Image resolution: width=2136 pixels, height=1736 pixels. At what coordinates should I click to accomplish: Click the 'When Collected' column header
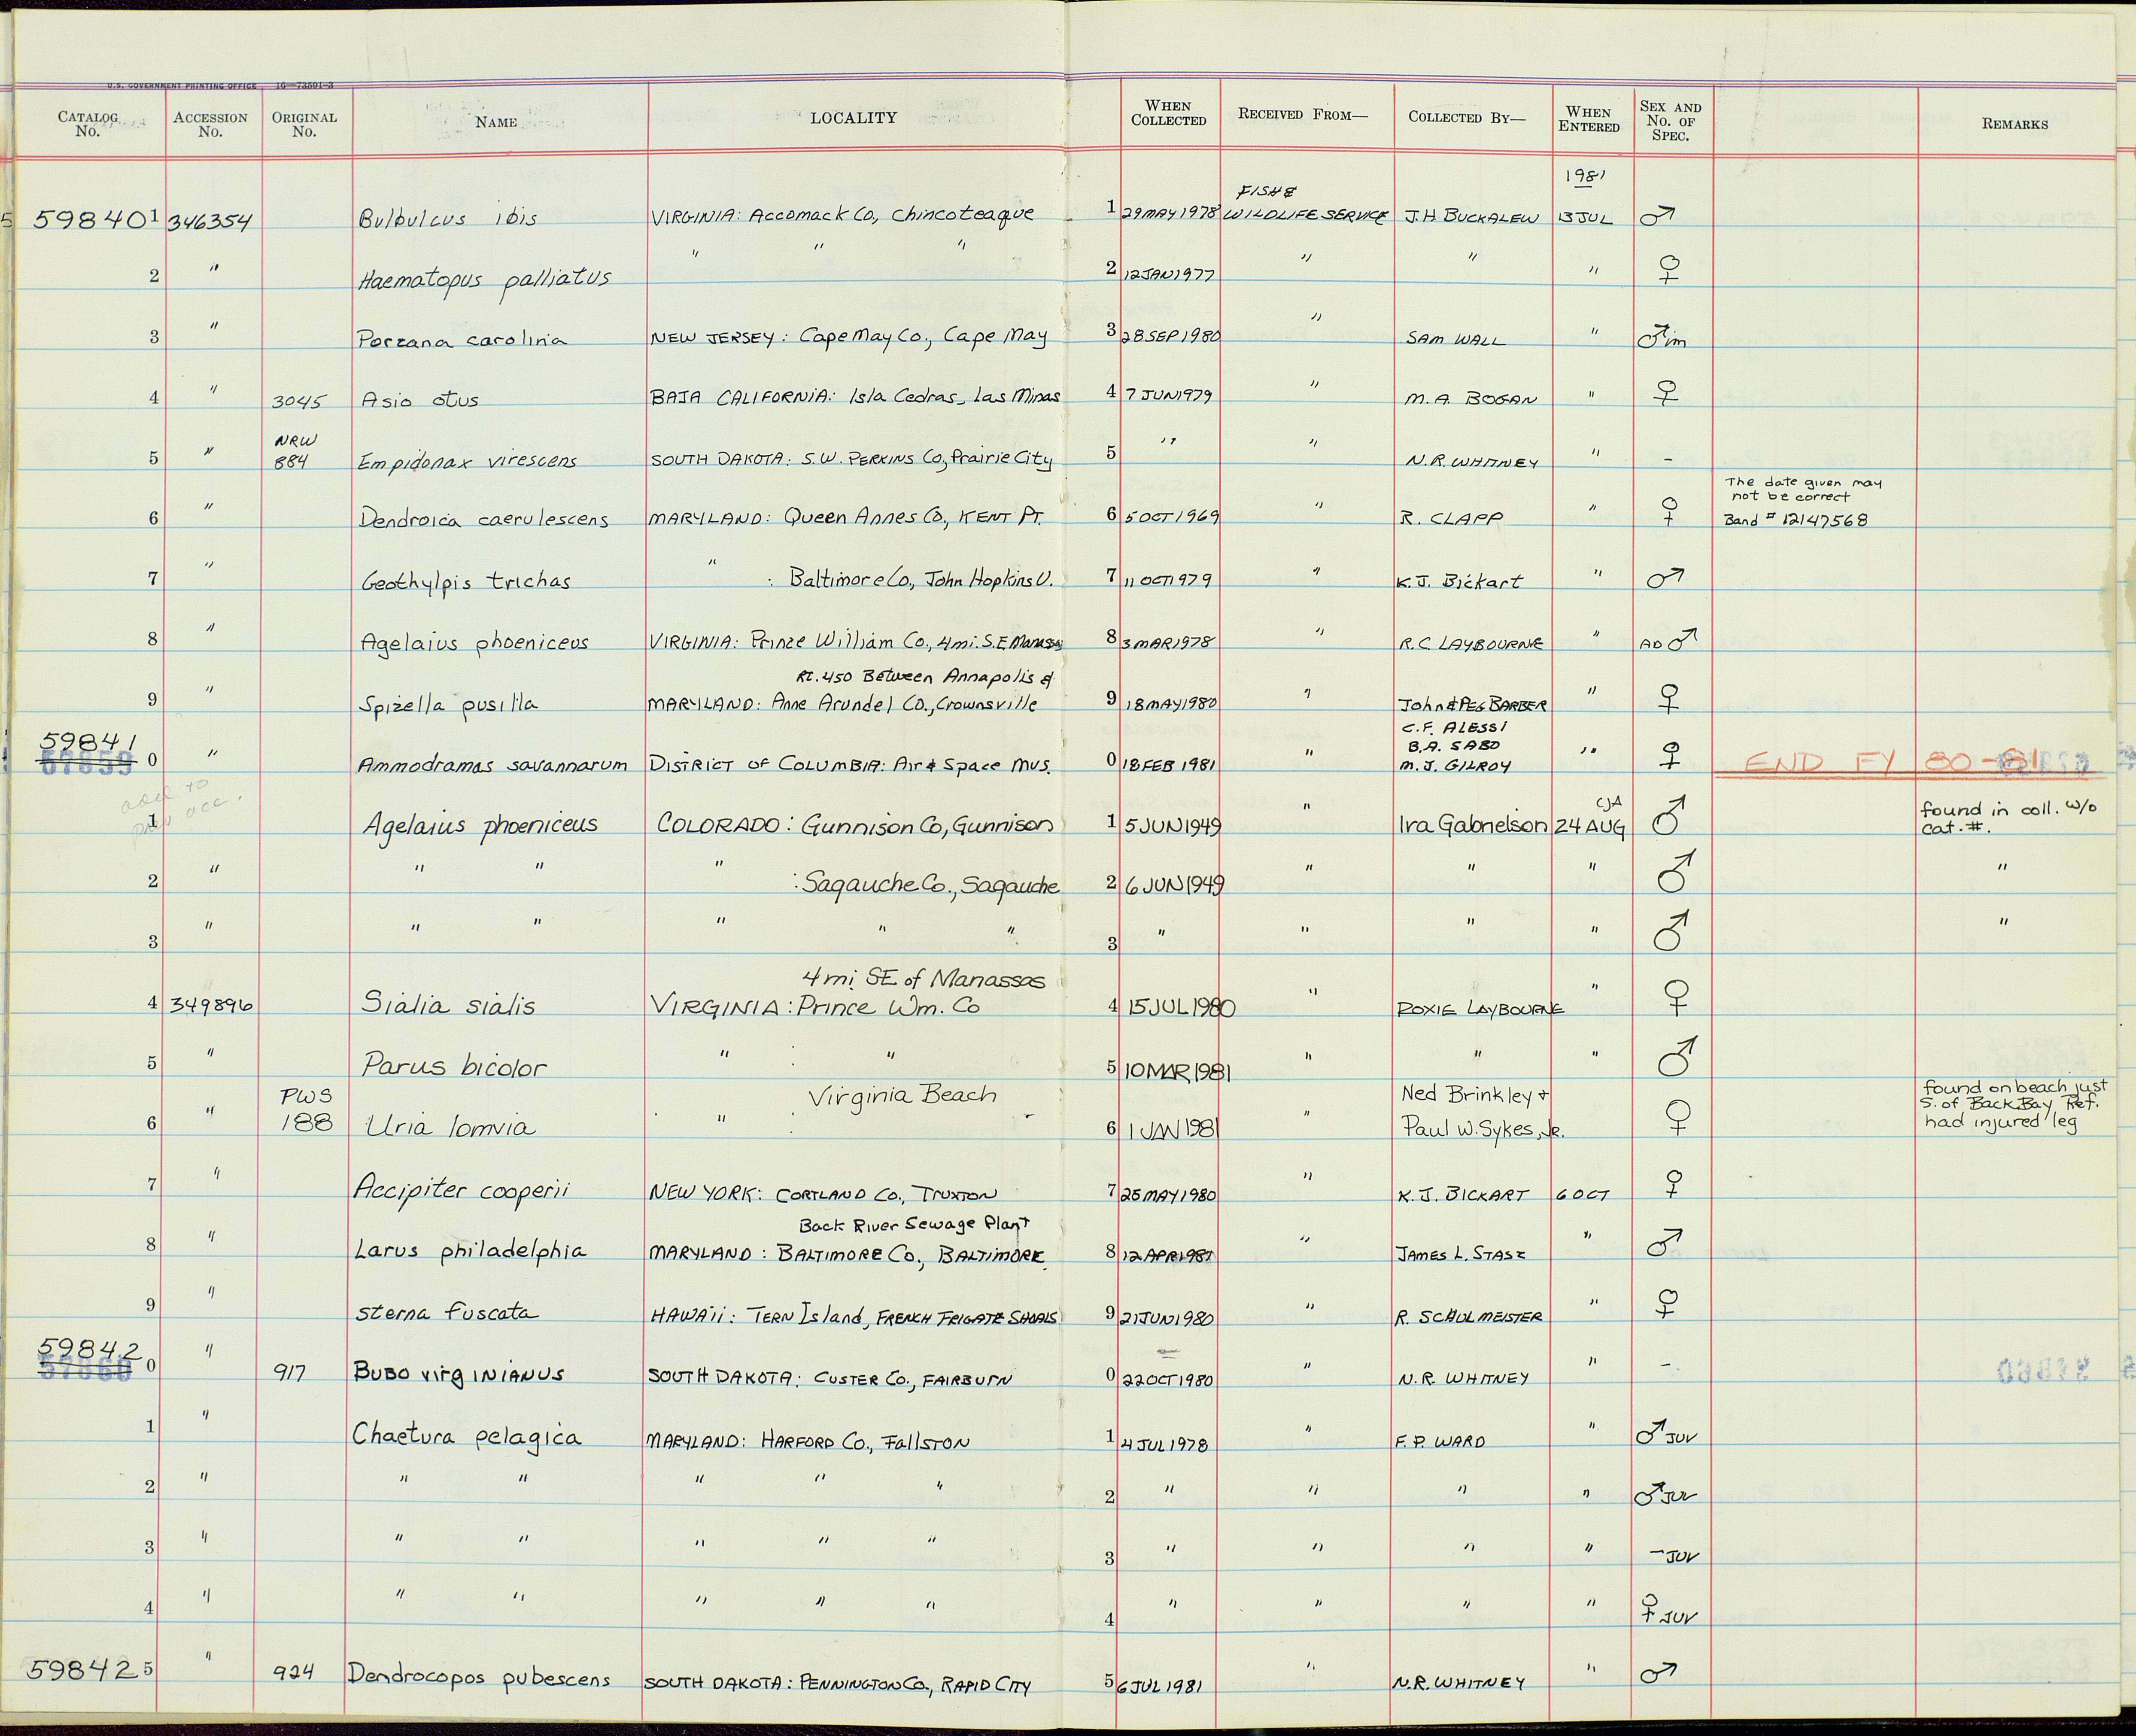click(x=1168, y=113)
